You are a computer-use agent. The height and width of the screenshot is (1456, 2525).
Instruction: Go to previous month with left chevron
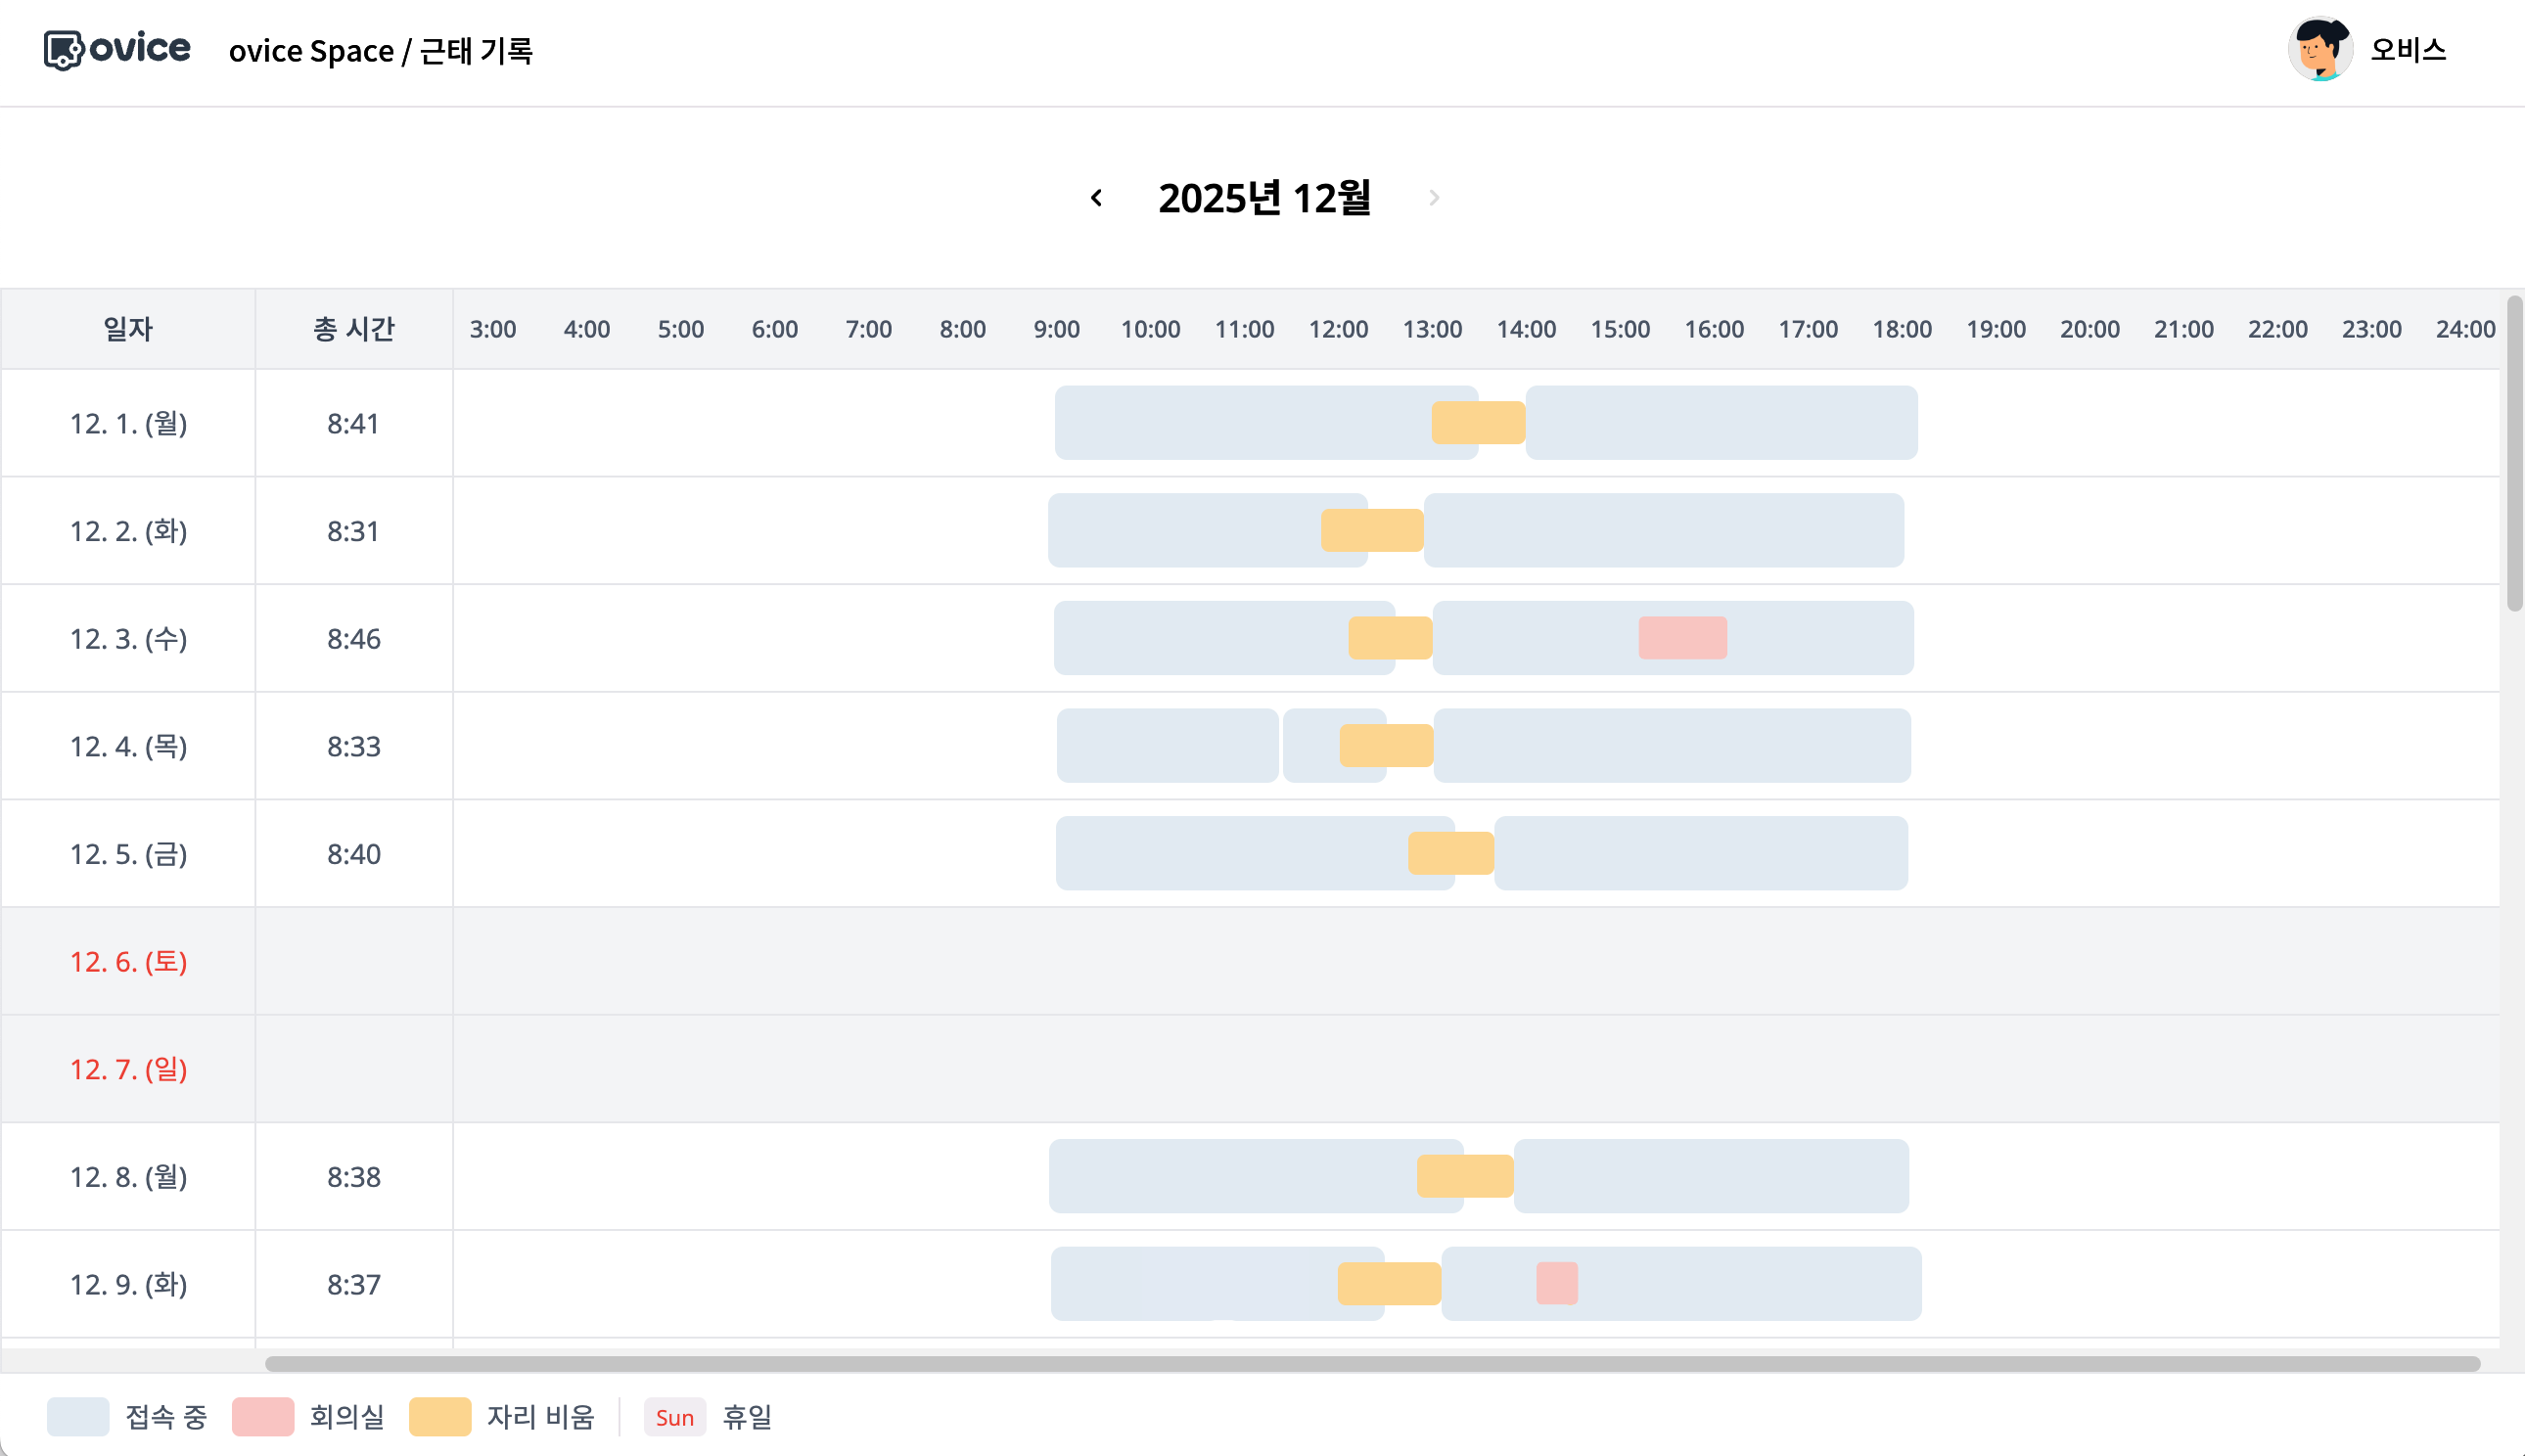pos(1096,198)
